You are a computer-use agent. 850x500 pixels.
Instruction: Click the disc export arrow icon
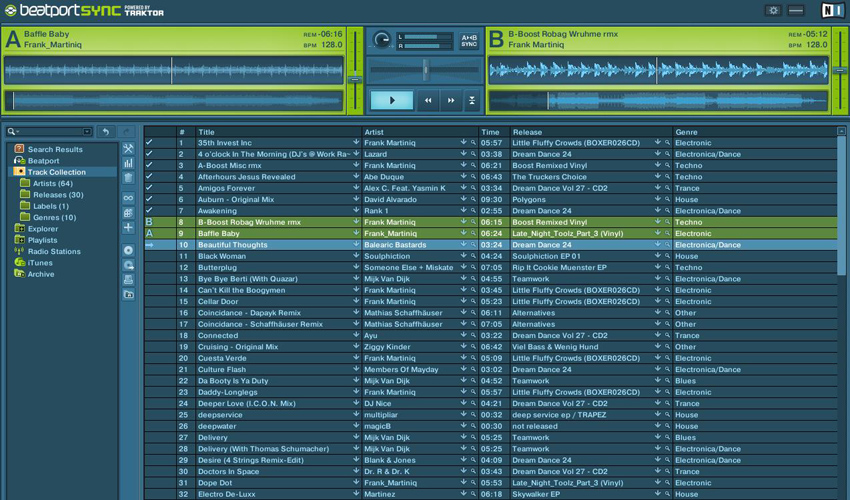click(128, 265)
